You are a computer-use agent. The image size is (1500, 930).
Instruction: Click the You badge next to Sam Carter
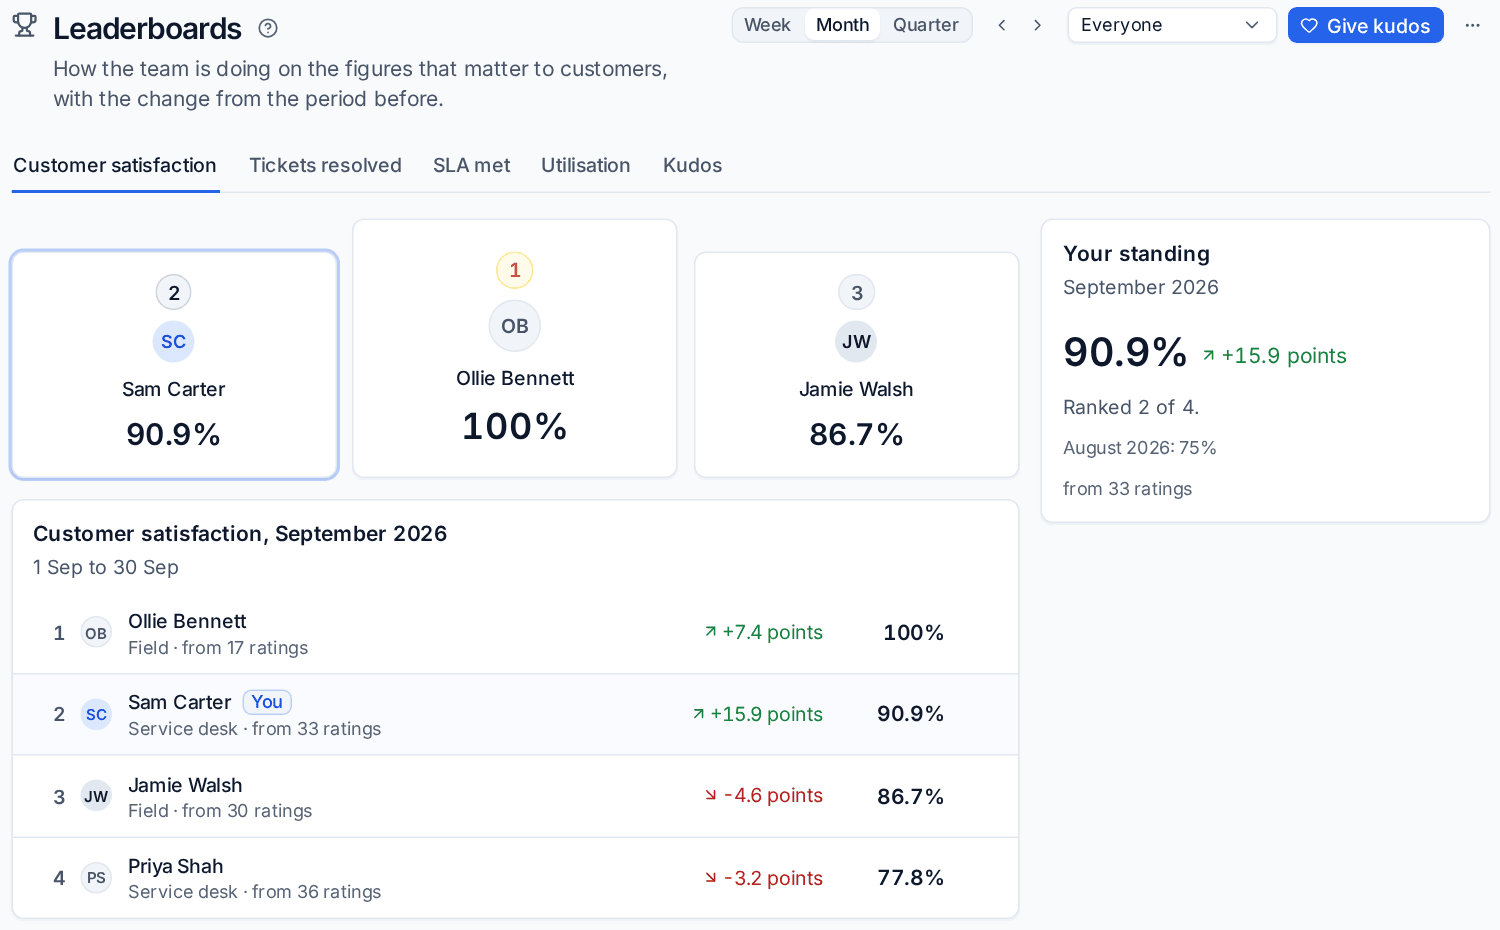click(267, 702)
